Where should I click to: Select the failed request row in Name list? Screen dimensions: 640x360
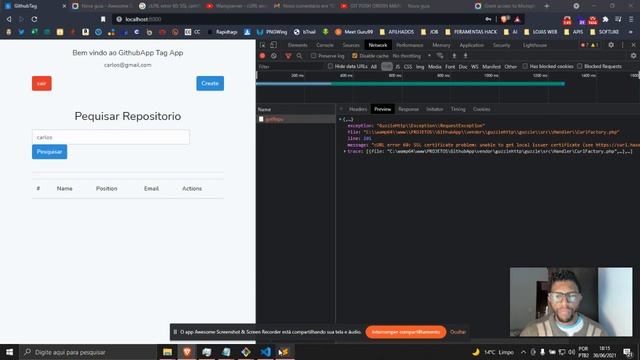pyautogui.click(x=296, y=119)
